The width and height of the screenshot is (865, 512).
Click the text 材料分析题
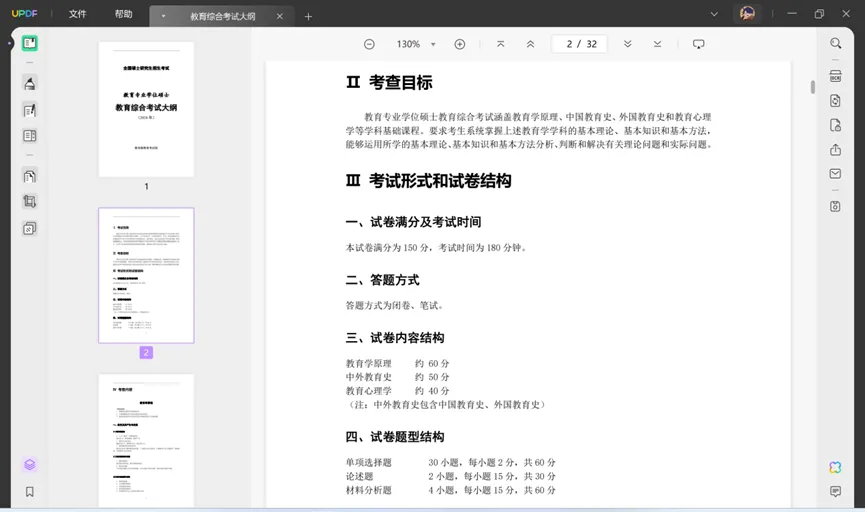[369, 490]
